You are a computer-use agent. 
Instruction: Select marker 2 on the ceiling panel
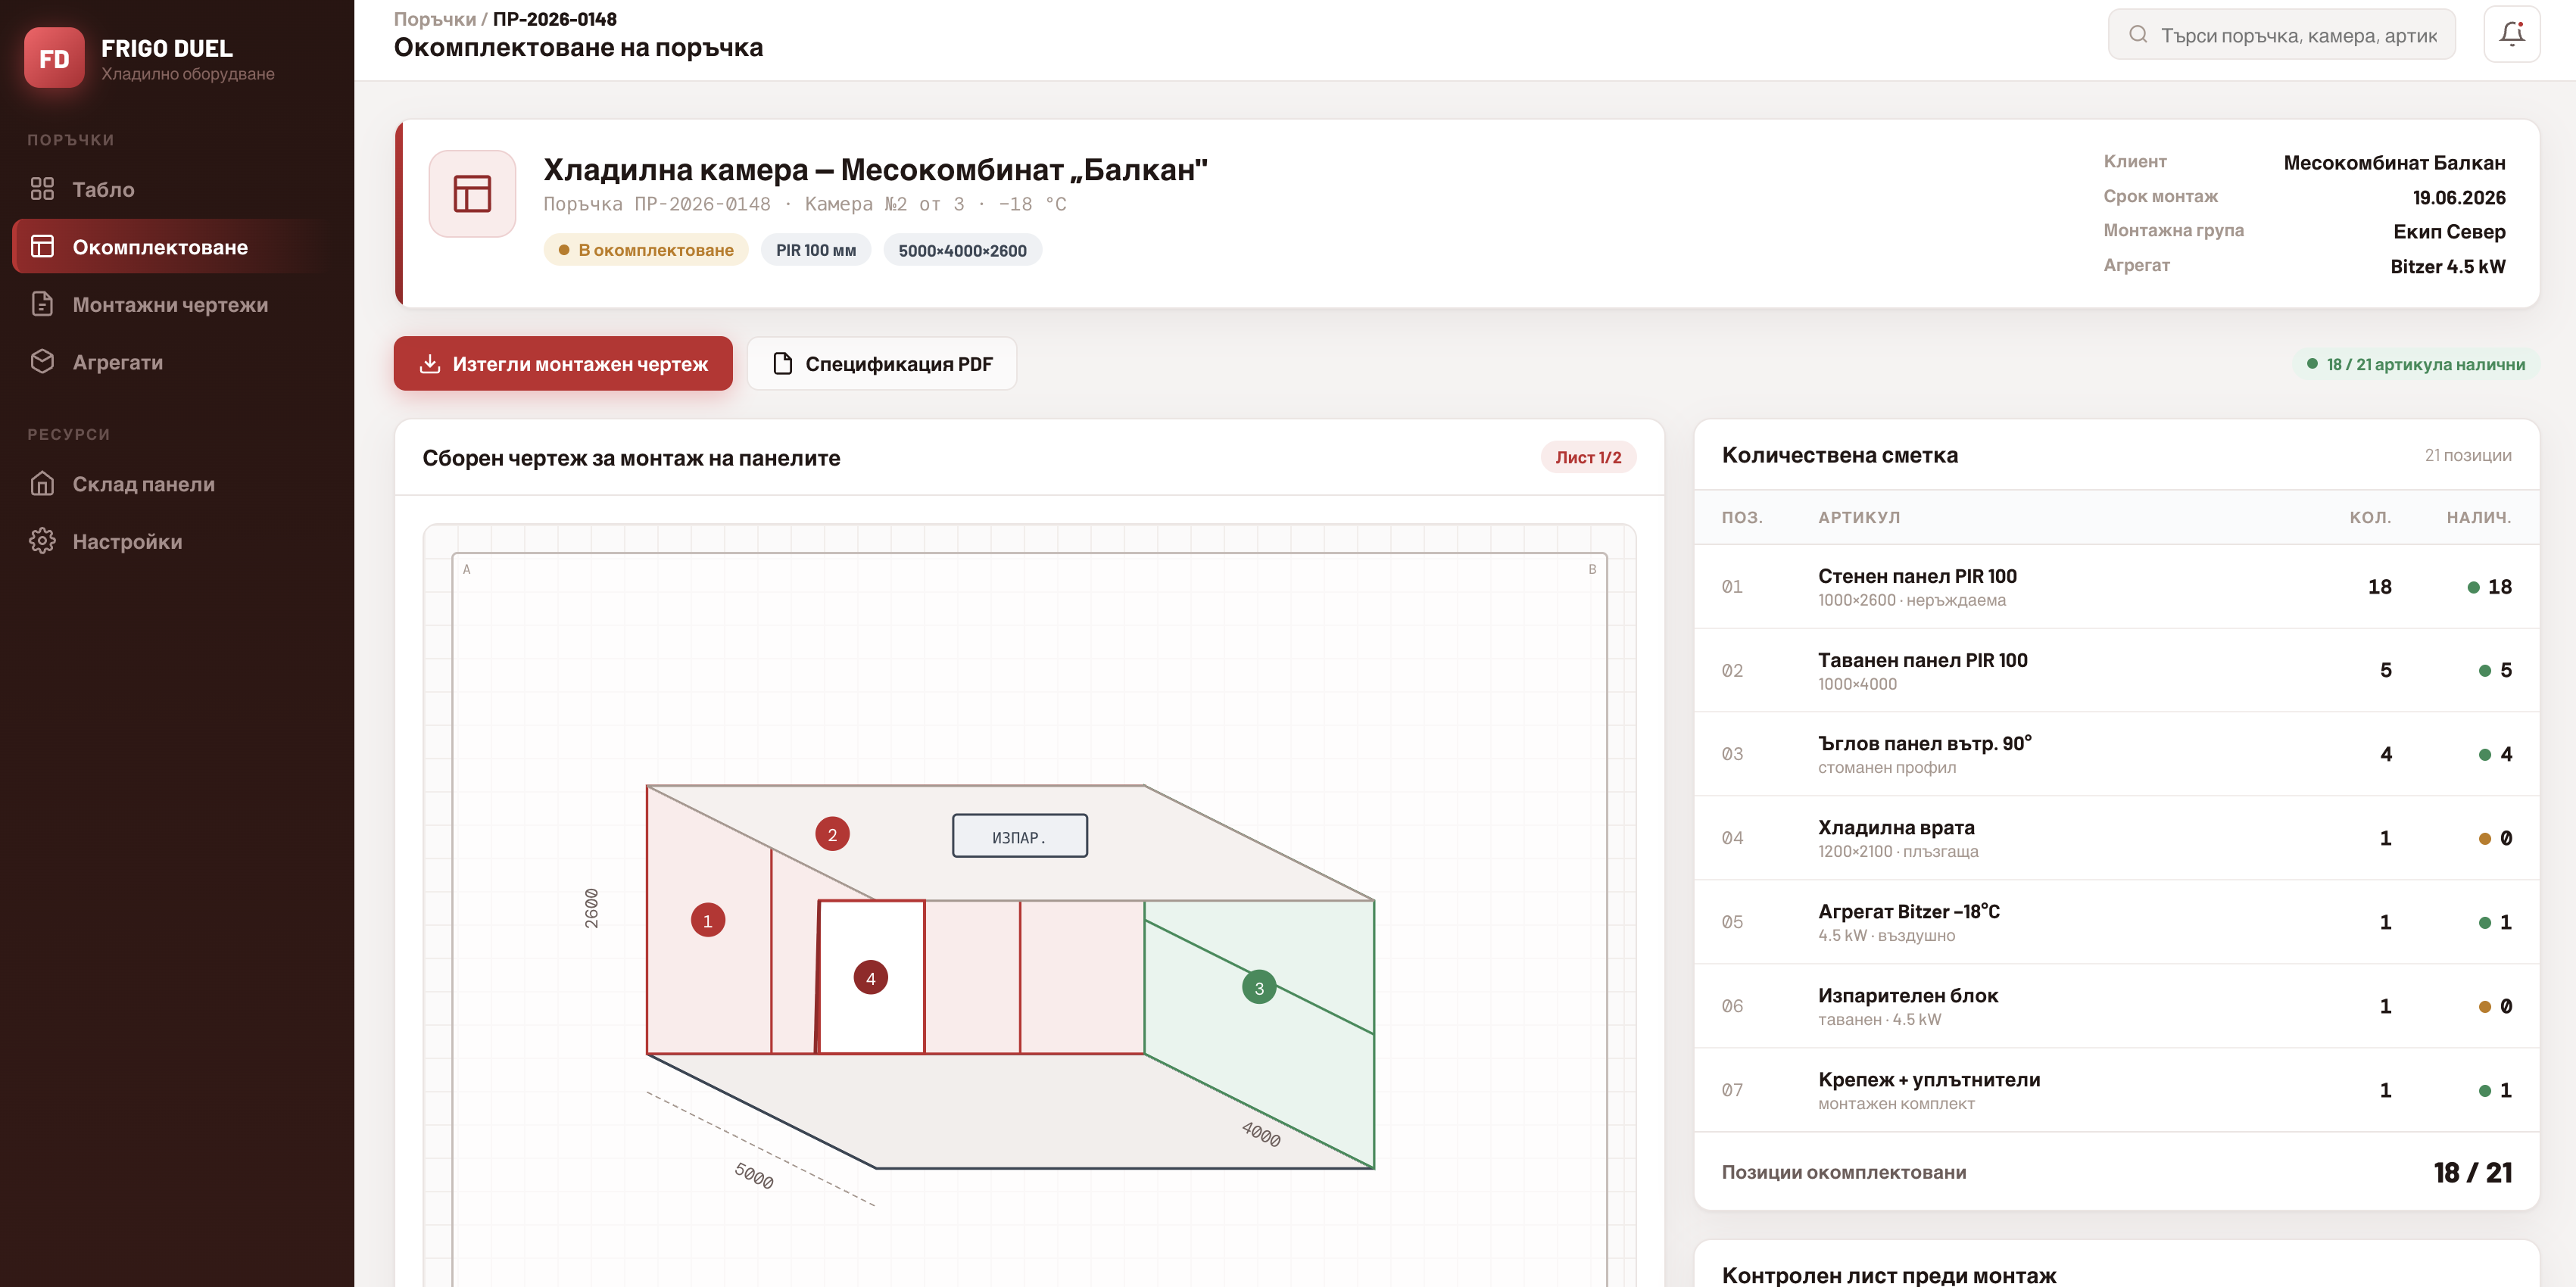pyautogui.click(x=832, y=834)
